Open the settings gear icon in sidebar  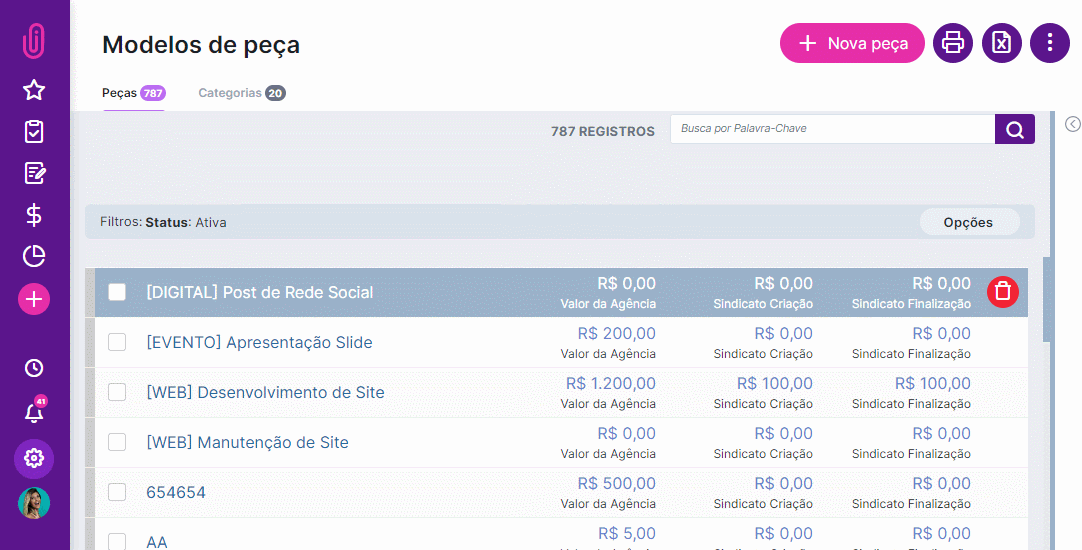pyautogui.click(x=34, y=458)
